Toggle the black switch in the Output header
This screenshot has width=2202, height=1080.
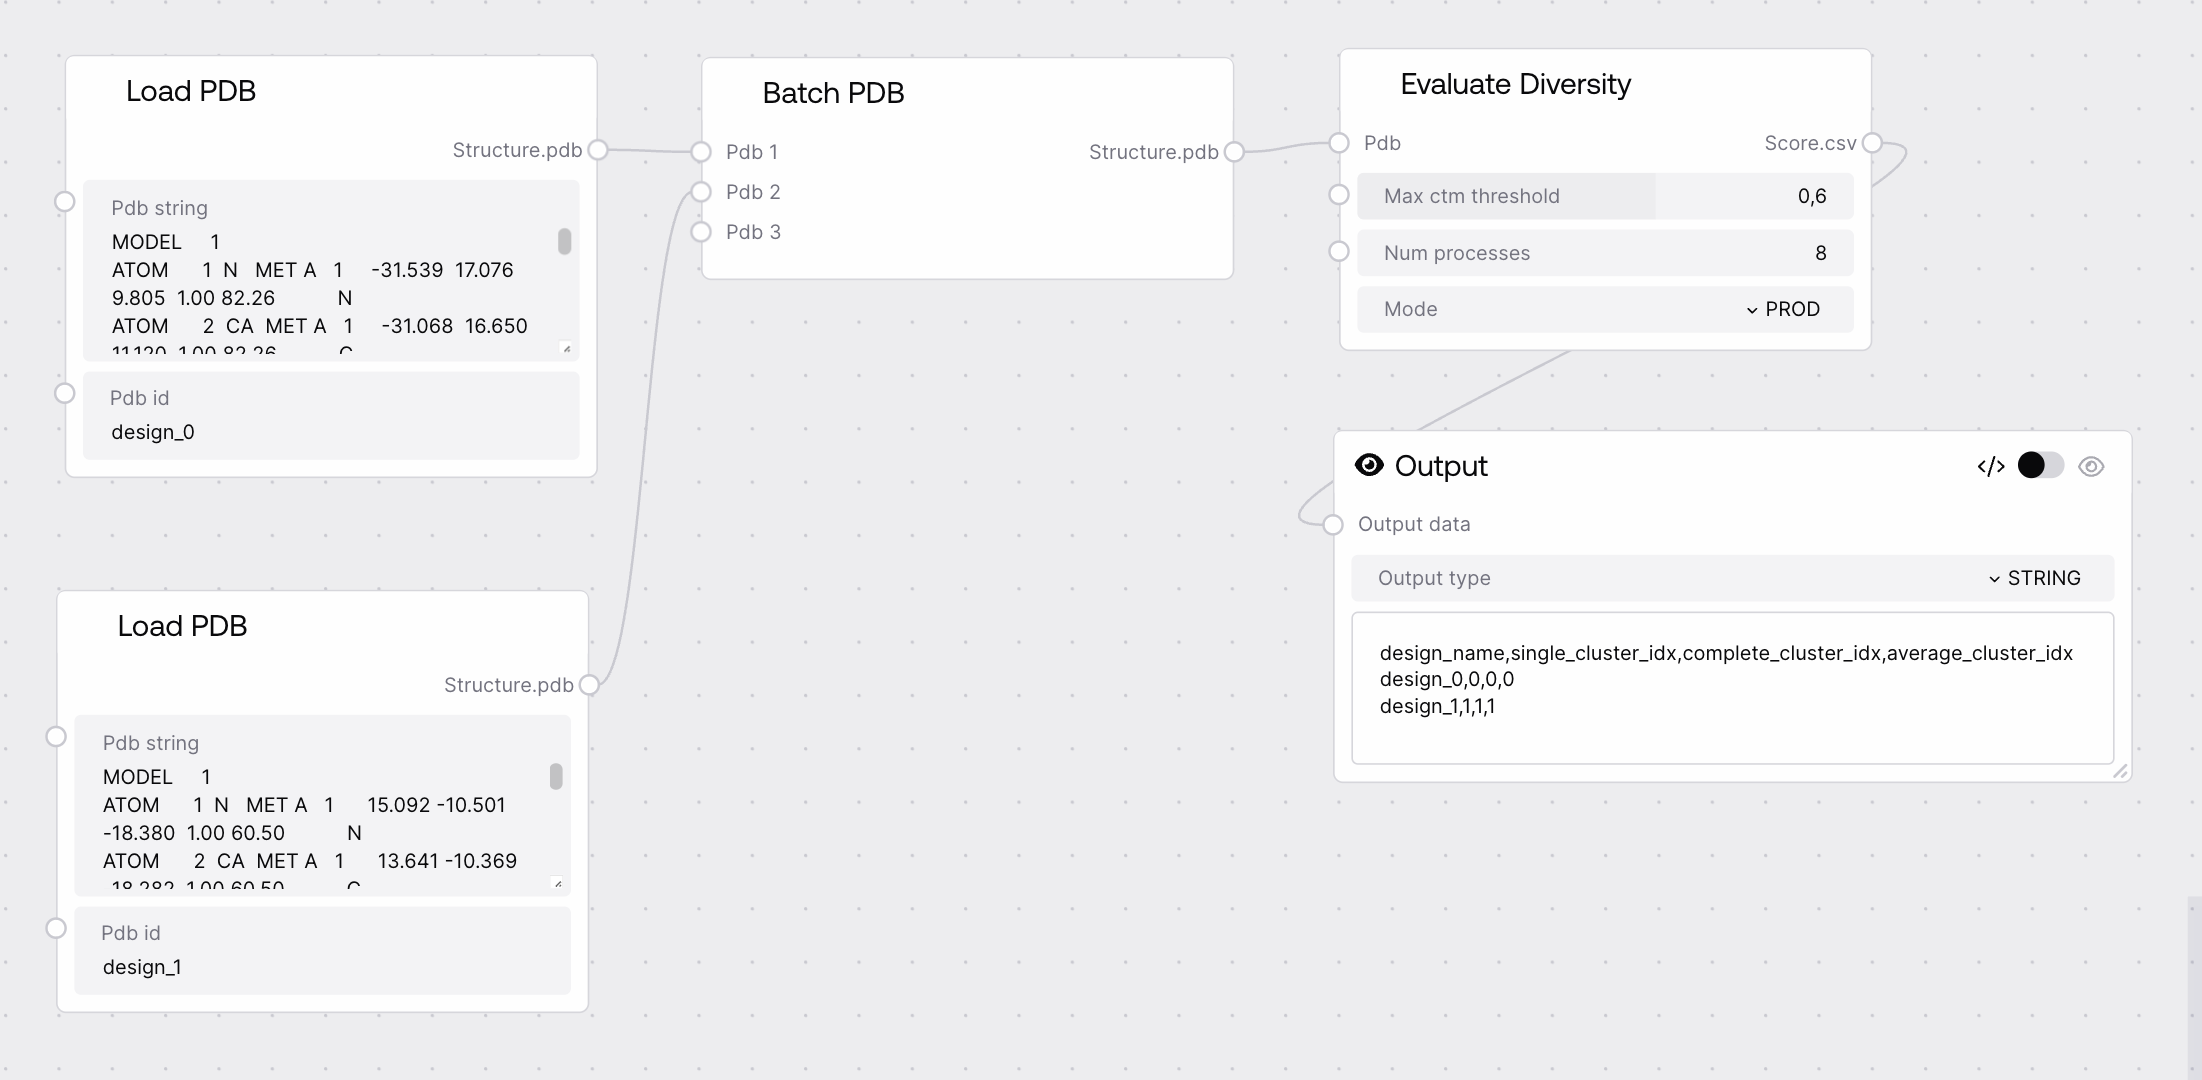(x=2040, y=466)
